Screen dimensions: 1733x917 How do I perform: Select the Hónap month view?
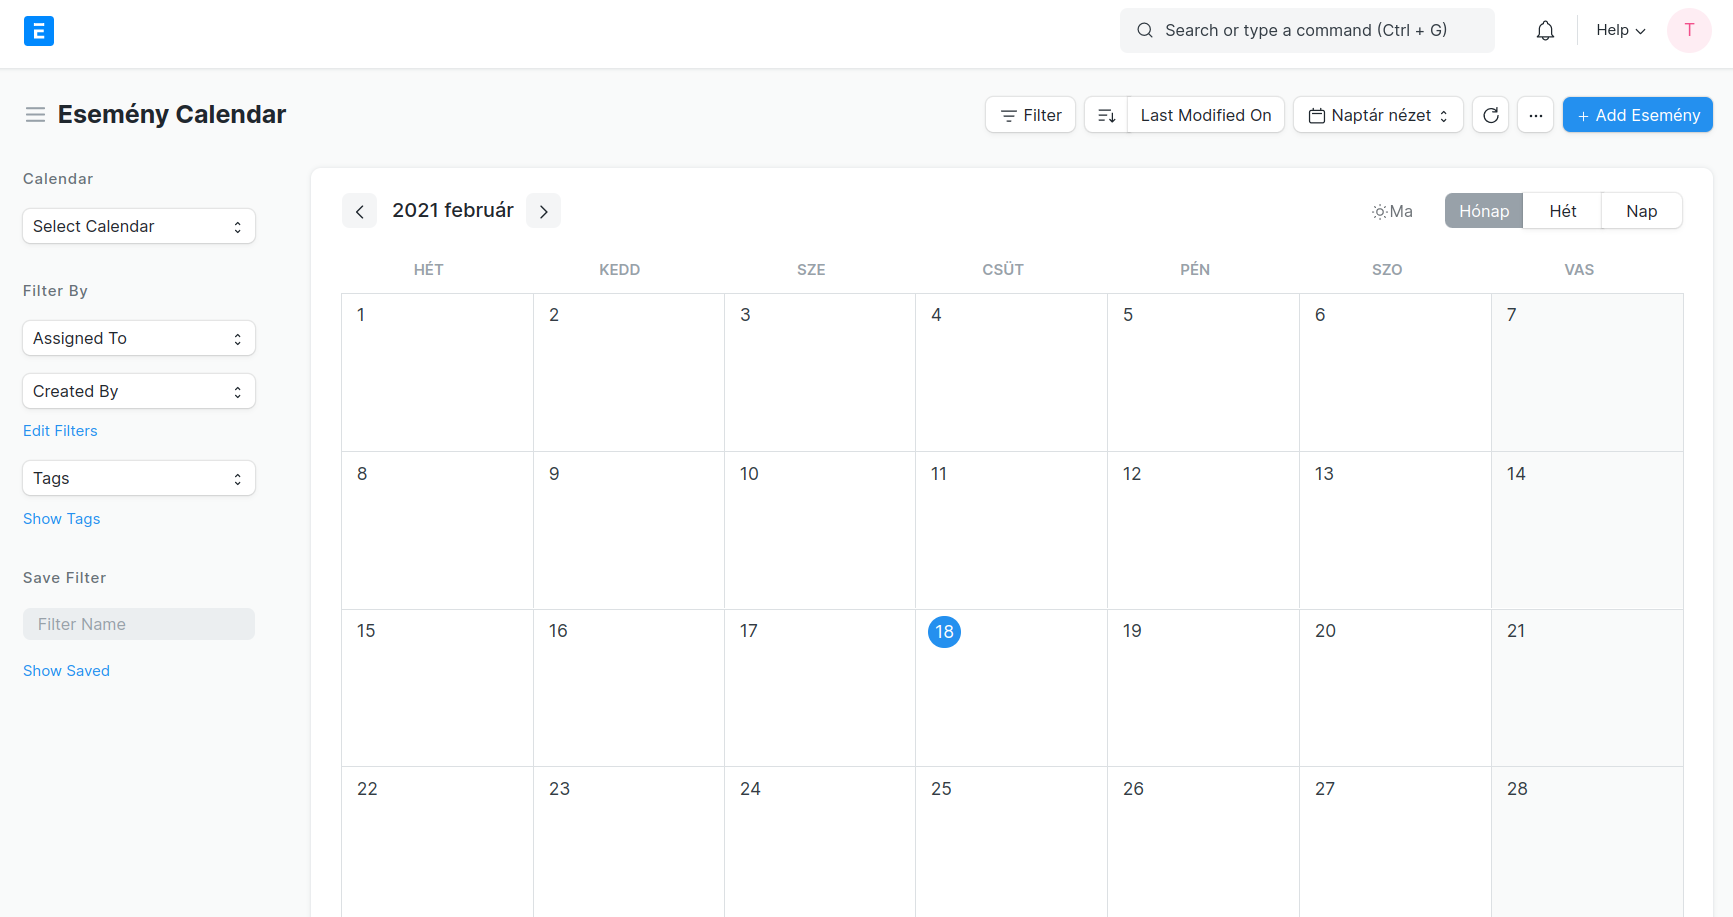1483,211
